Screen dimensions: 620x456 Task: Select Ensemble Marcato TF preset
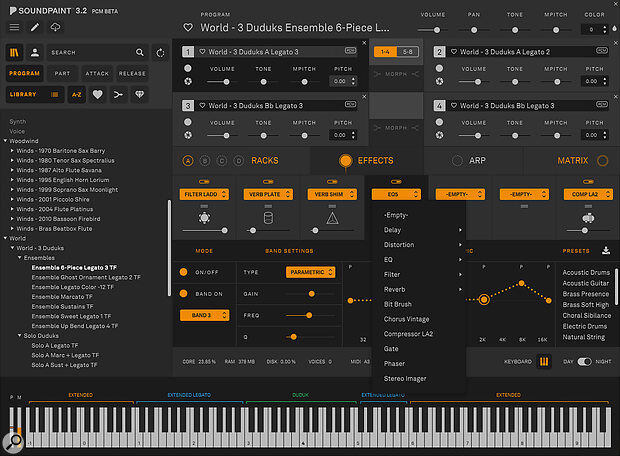62,297
